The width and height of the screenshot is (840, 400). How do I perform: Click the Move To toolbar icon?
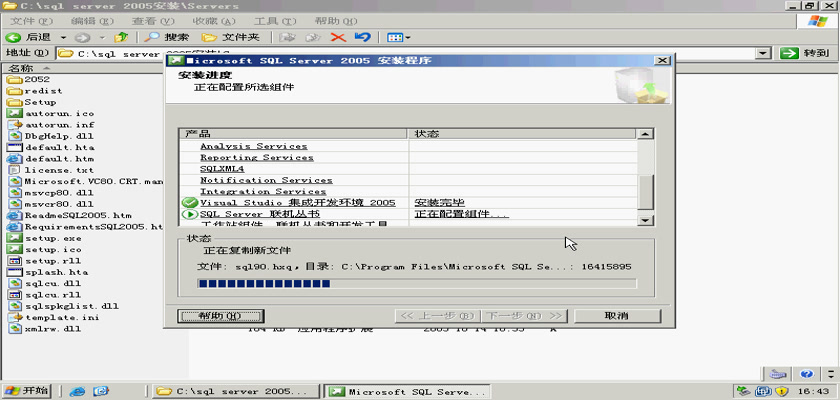click(x=289, y=37)
